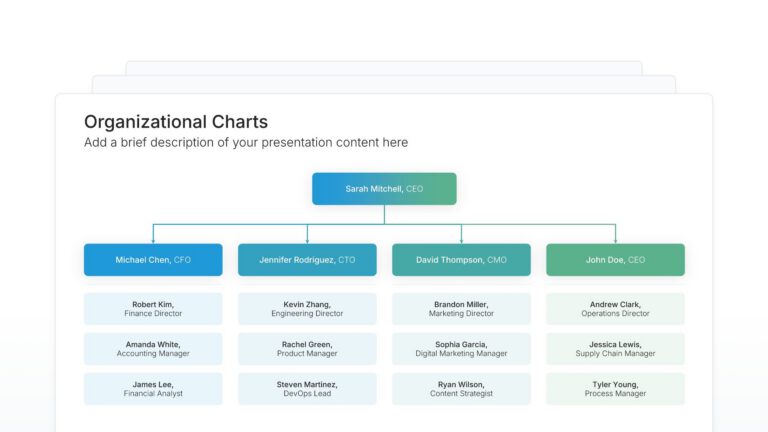
Task: Click Robert Kim, Finance Director card
Action: click(x=153, y=309)
